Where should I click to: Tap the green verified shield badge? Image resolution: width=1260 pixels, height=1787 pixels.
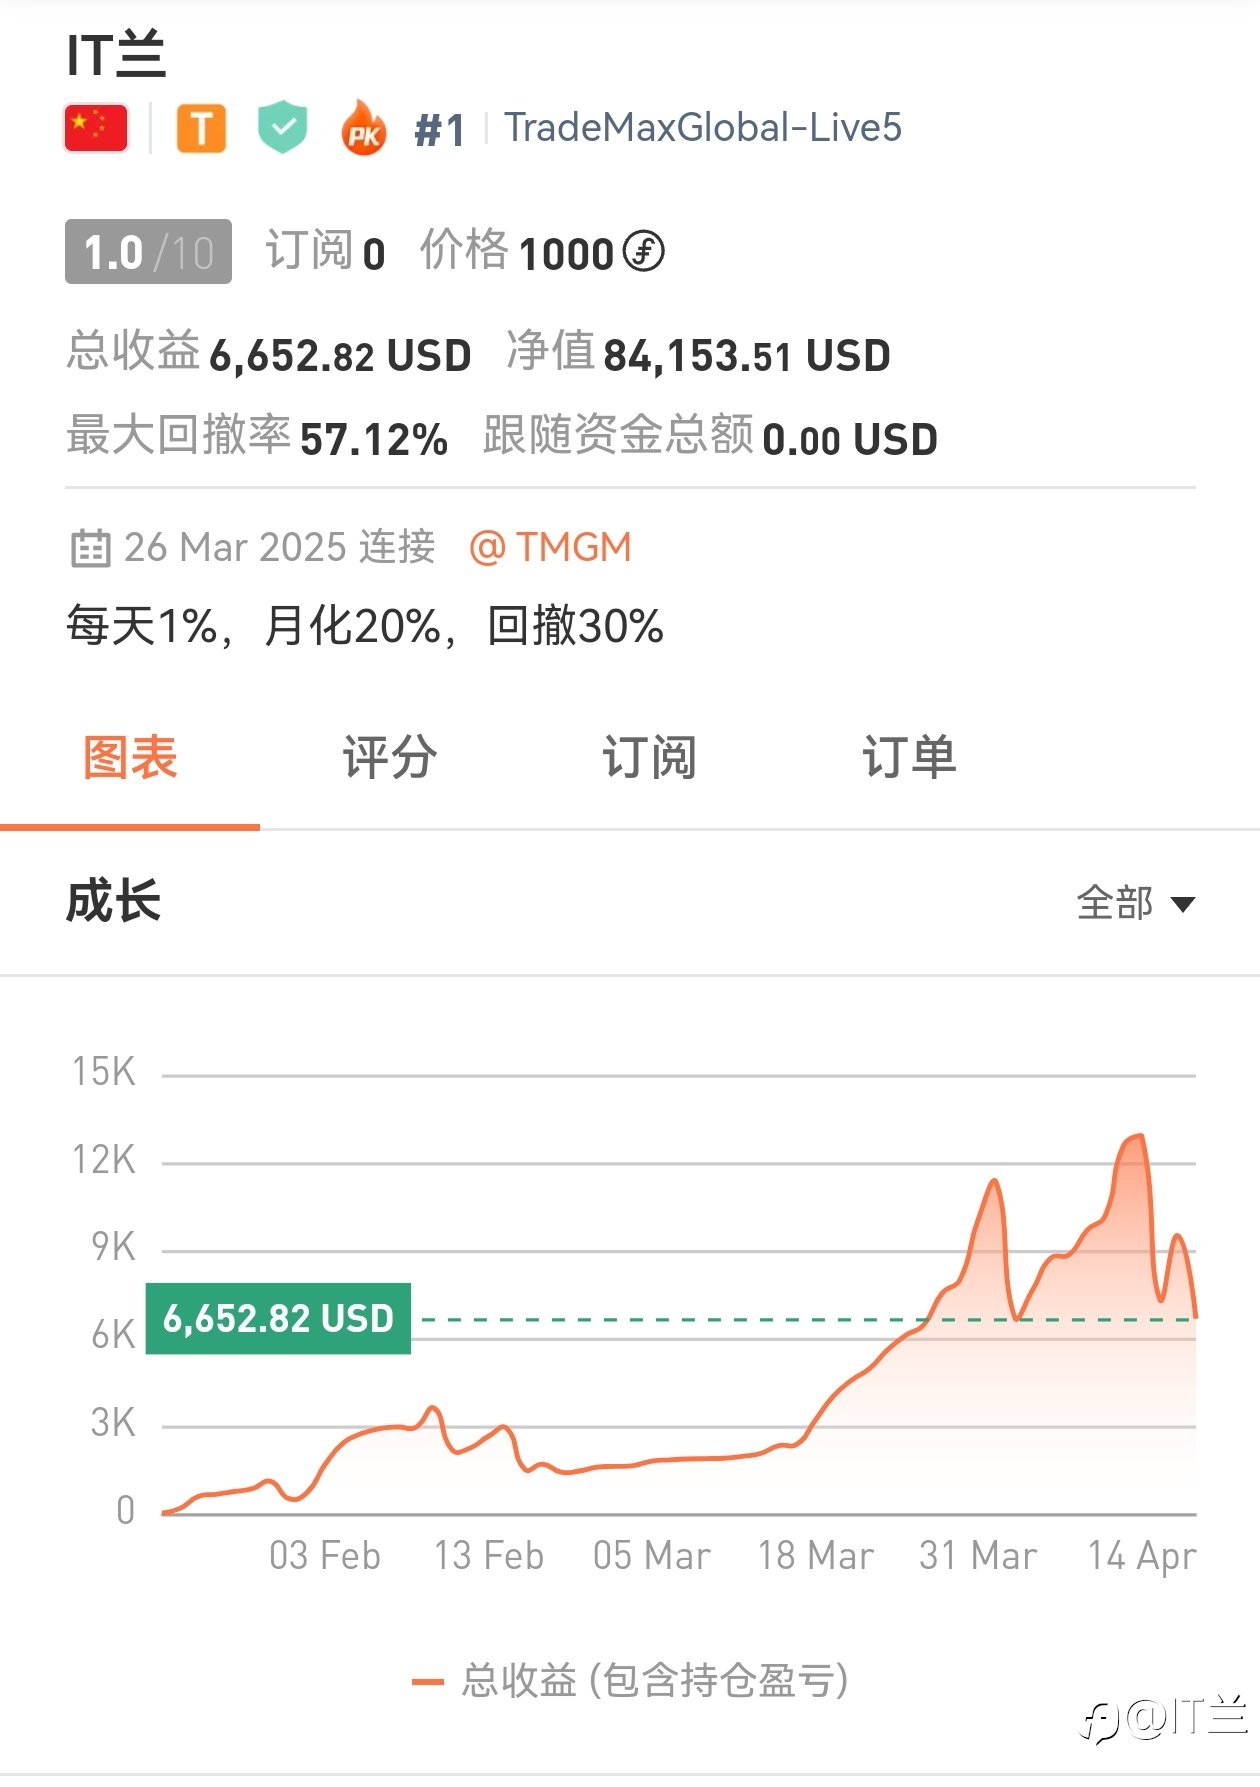pyautogui.click(x=283, y=127)
